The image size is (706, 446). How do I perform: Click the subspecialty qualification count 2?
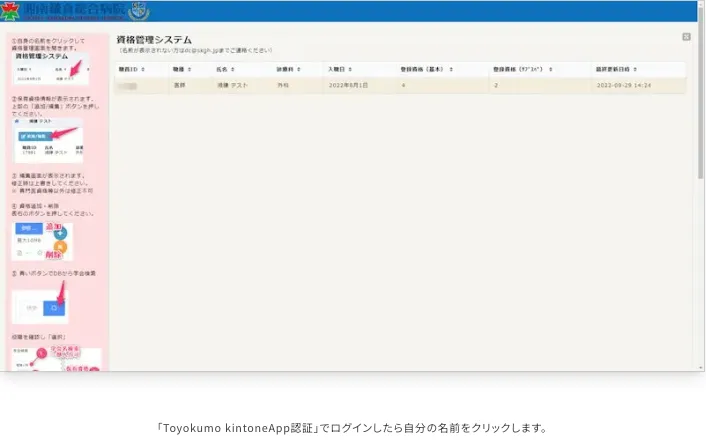(496, 85)
